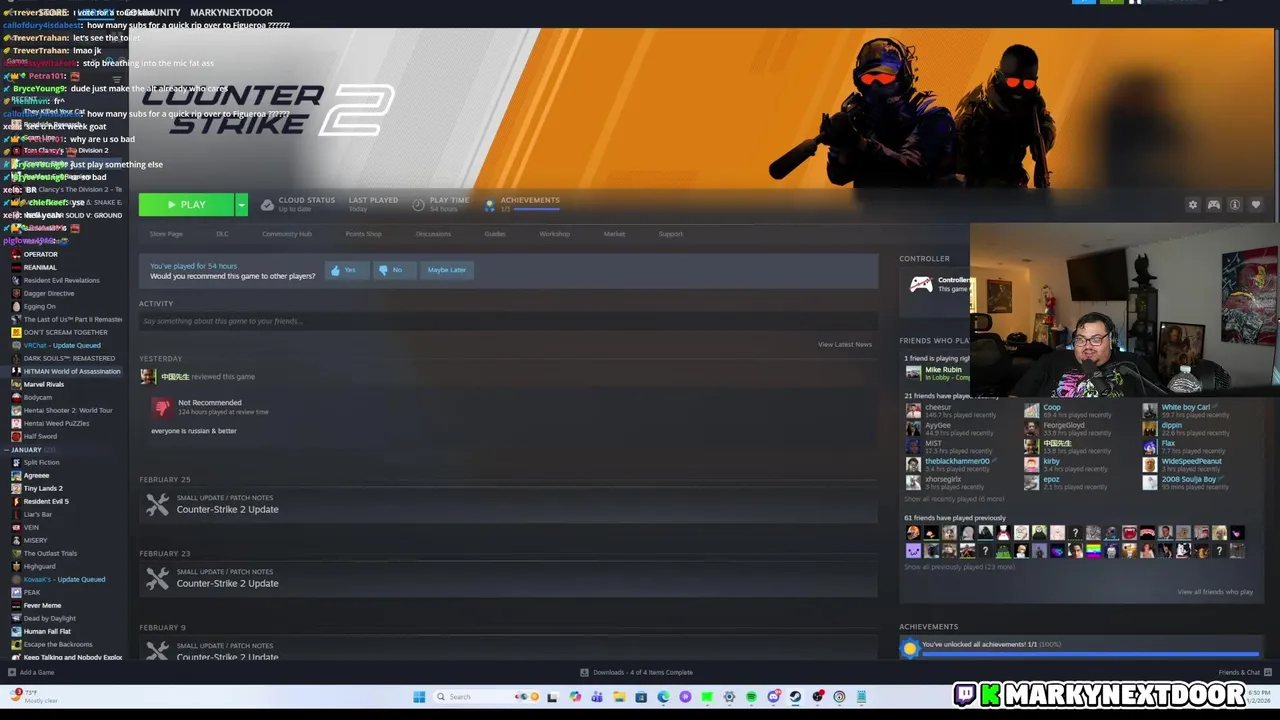Open Steam from the Windows taskbar
Viewport: 1280px width, 720px height.
[x=795, y=697]
